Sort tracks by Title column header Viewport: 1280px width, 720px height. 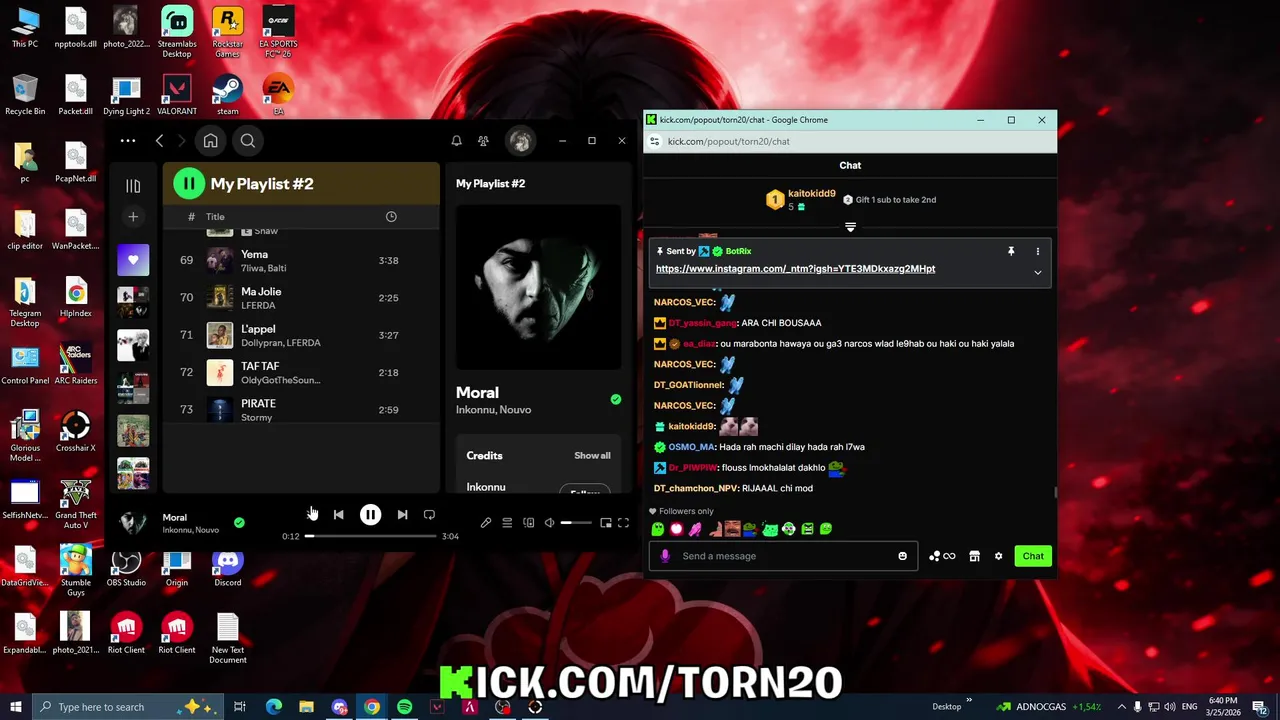tap(215, 217)
